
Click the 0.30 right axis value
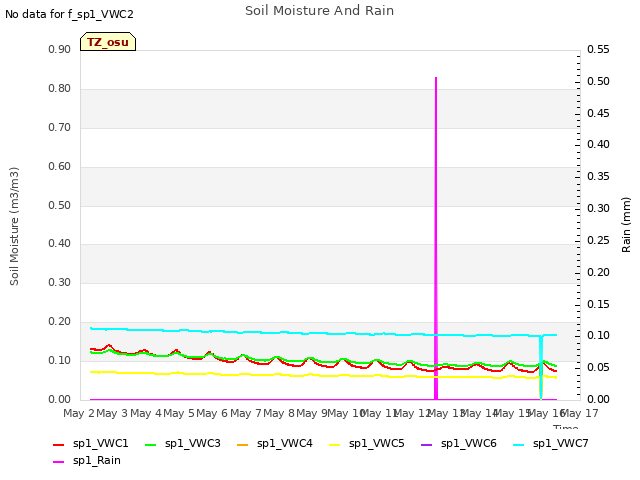click(x=598, y=209)
